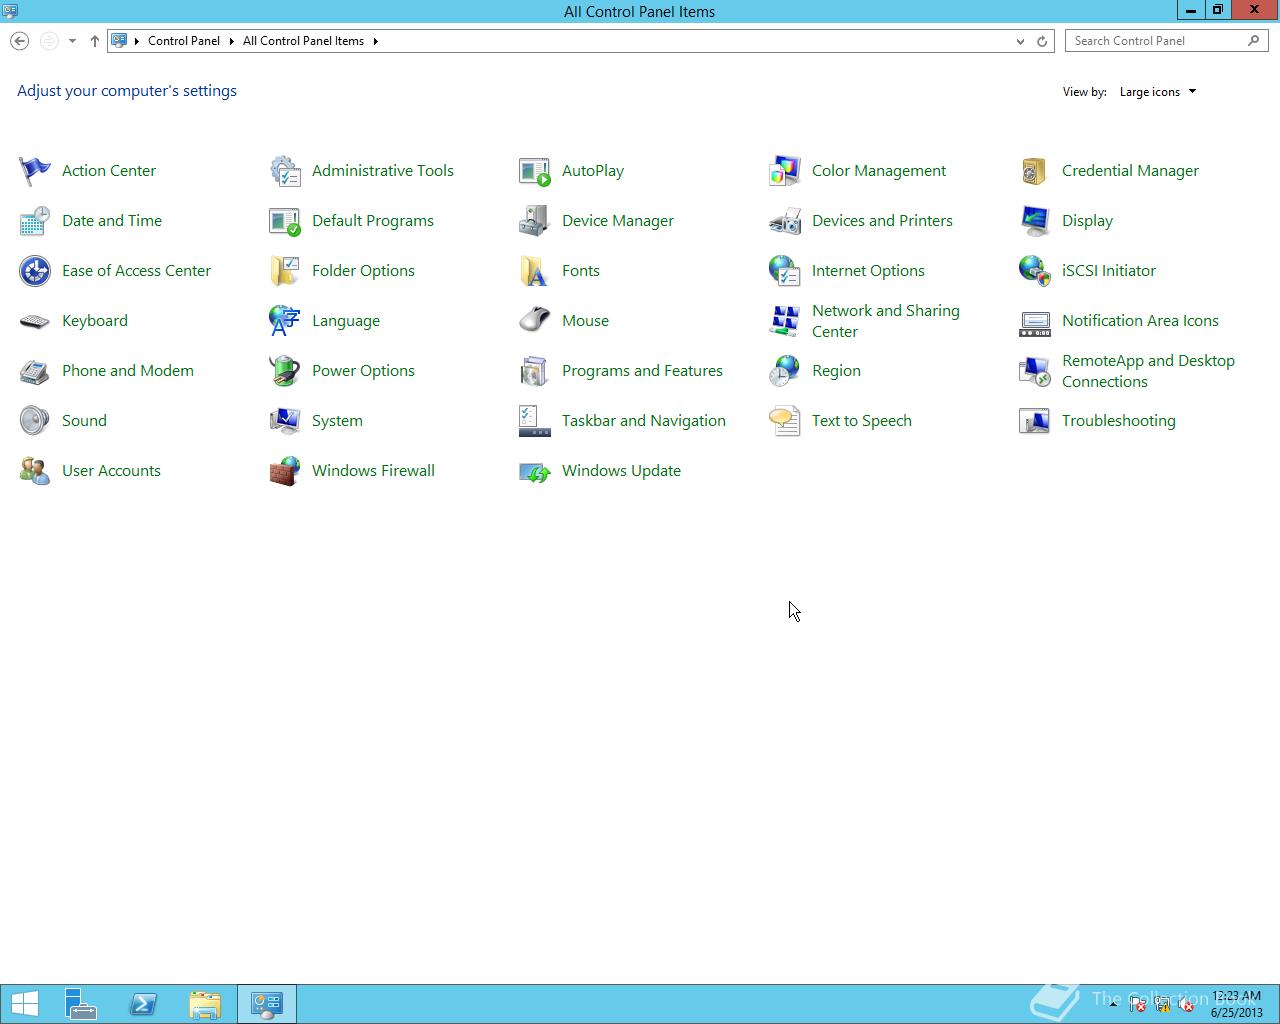Open the Language icon

coord(285,321)
